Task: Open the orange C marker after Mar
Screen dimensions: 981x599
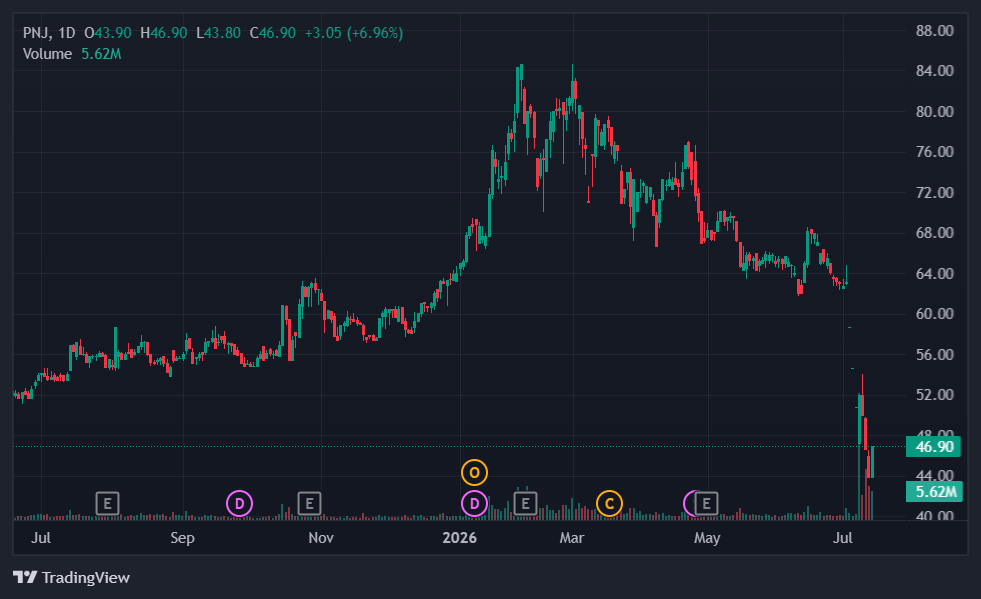Action: 609,503
